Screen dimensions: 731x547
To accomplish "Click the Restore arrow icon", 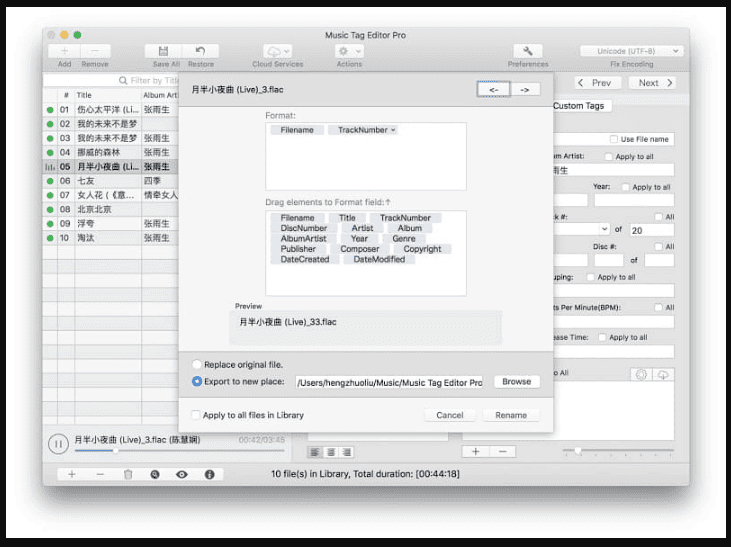I will pyautogui.click(x=200, y=51).
